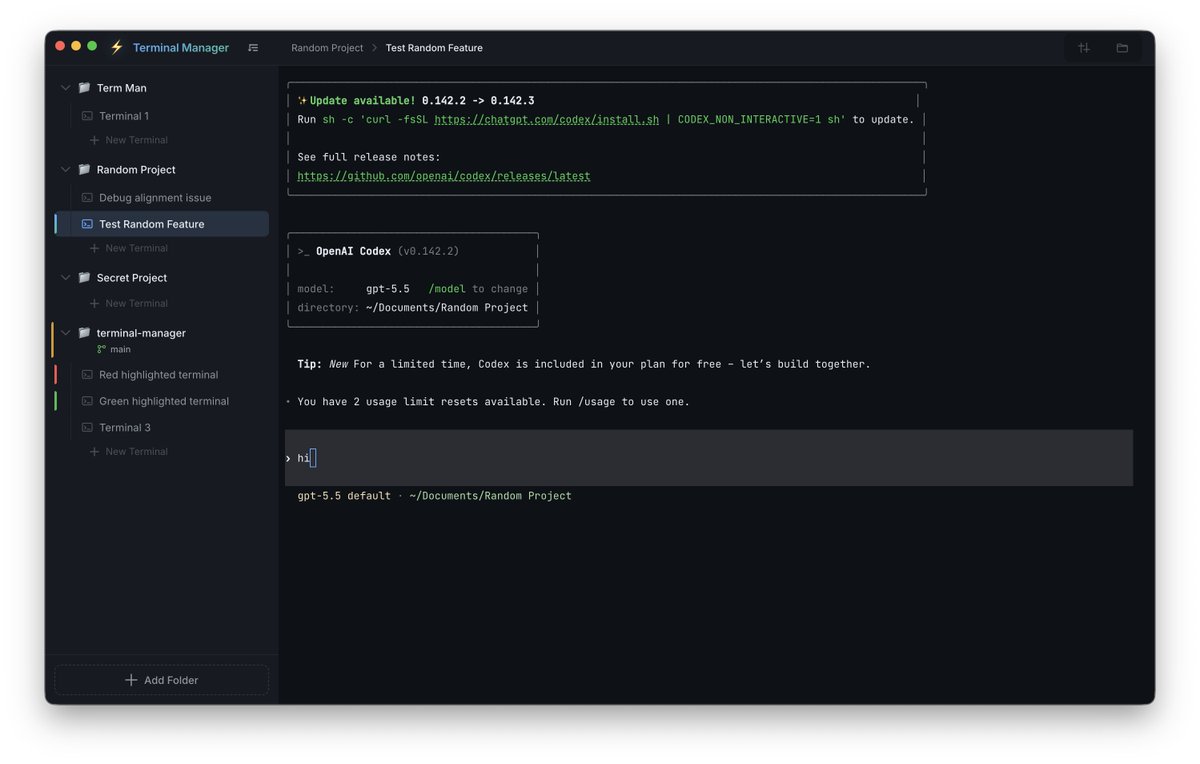Click the Random Project folder icon in sidebar

pyautogui.click(x=84, y=170)
